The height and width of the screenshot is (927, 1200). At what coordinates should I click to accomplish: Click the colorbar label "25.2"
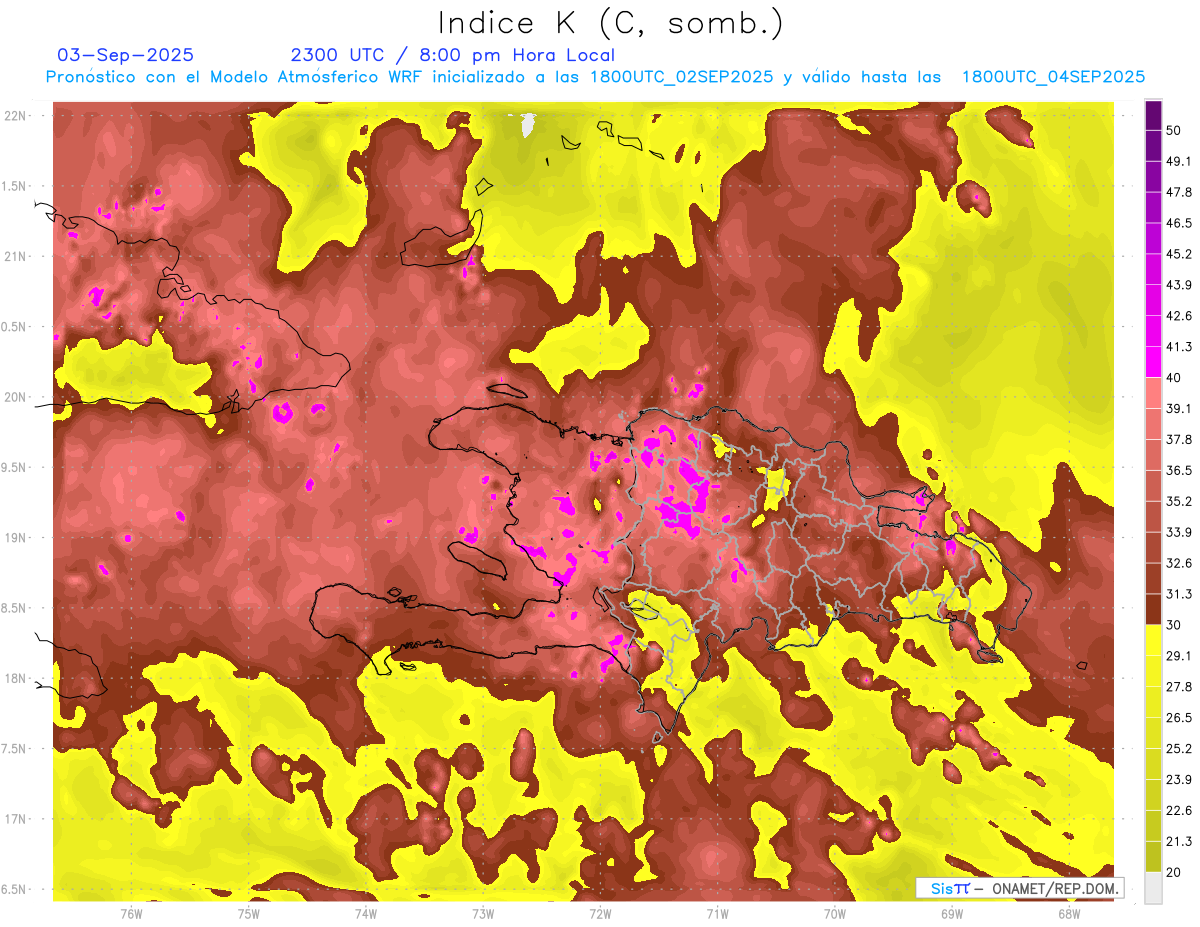(x=1179, y=748)
